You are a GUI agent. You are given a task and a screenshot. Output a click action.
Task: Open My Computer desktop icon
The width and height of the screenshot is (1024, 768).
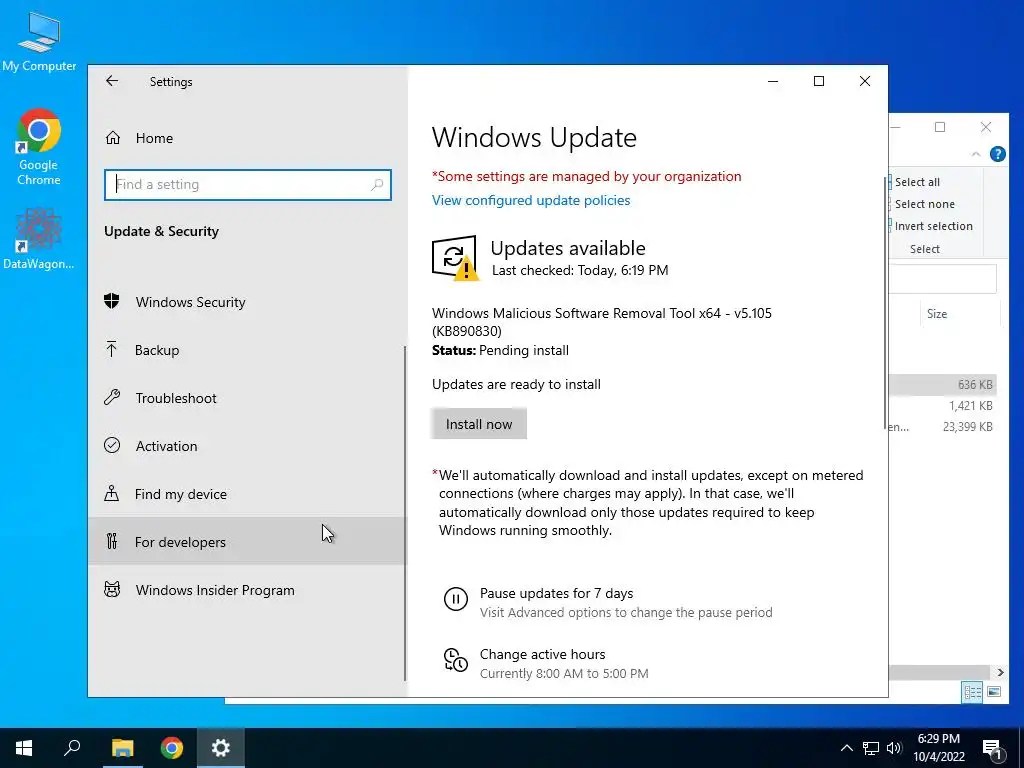tap(39, 42)
